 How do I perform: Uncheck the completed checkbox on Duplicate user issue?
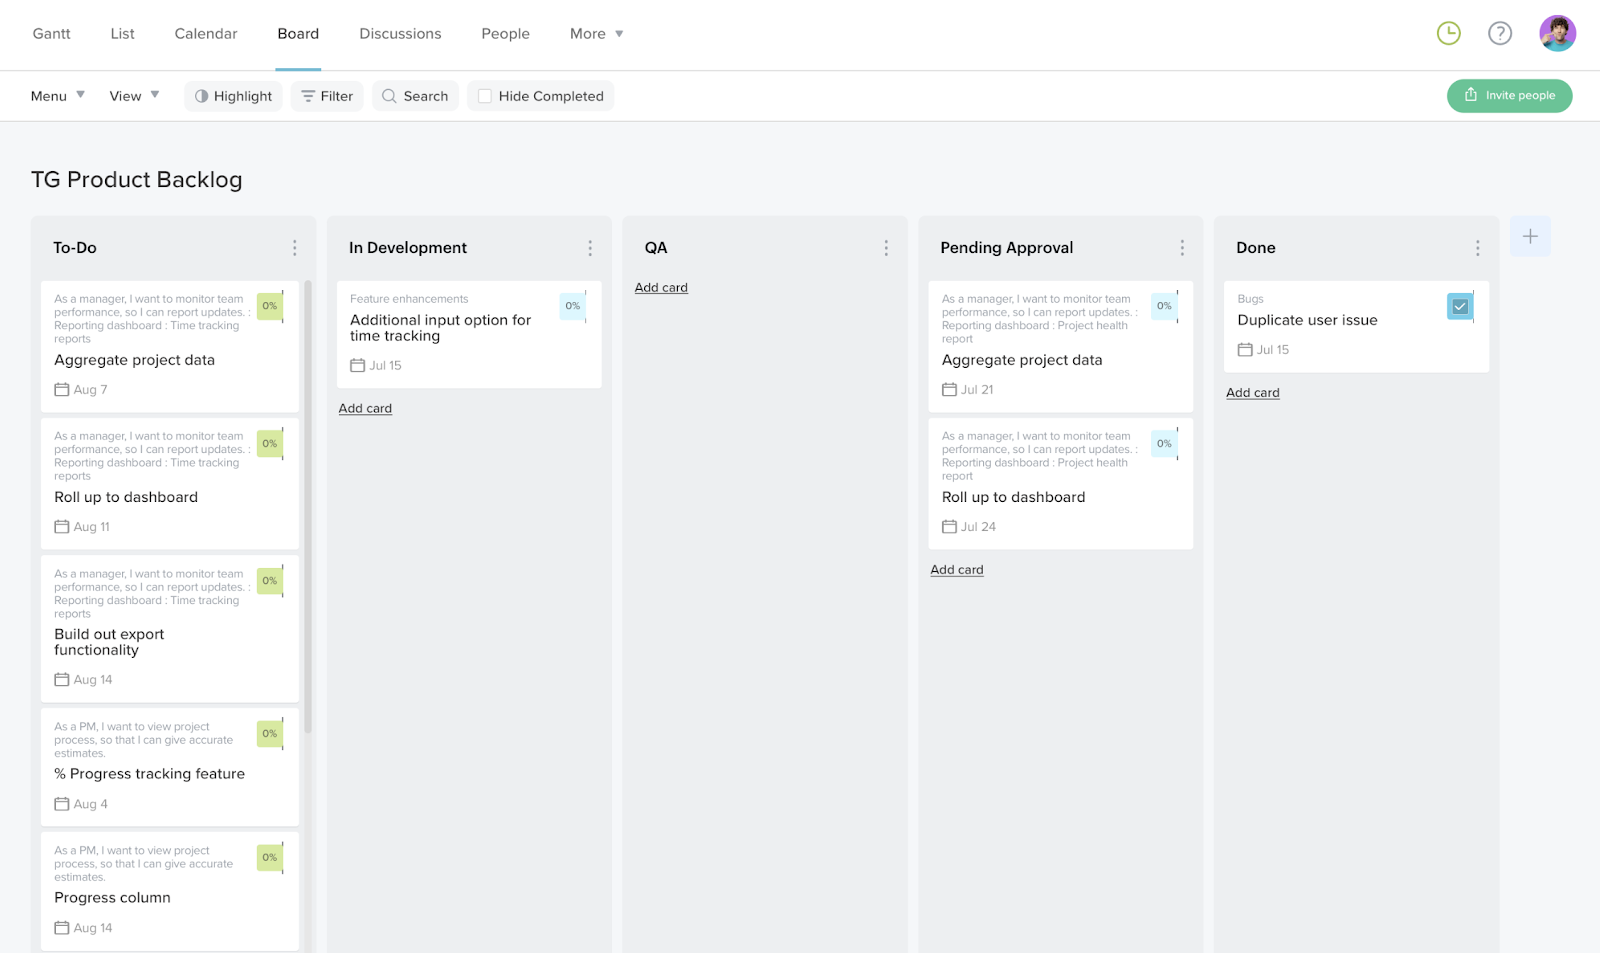pos(1459,306)
